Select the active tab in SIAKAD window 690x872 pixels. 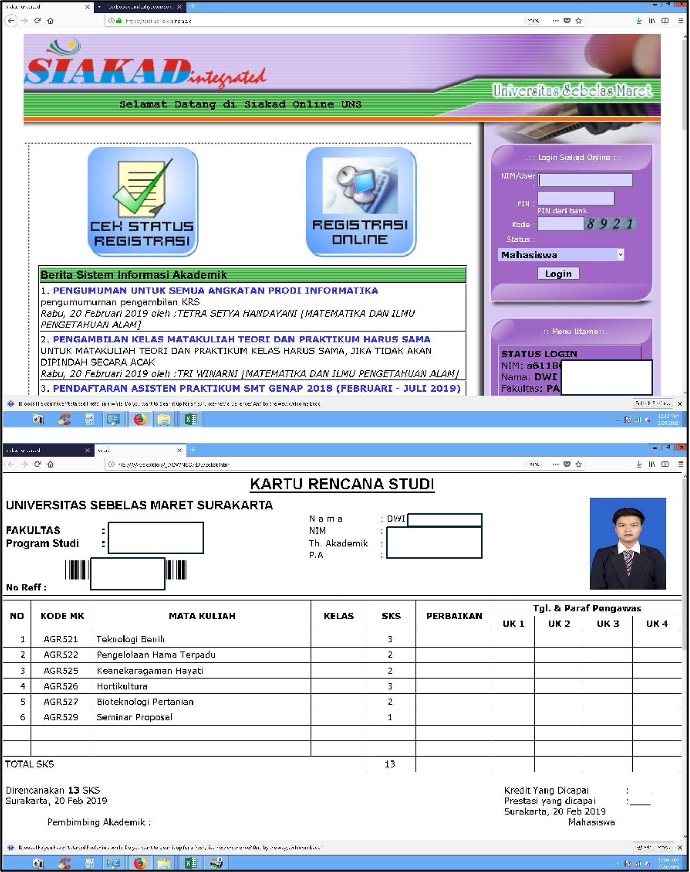pyautogui.click(x=47, y=7)
